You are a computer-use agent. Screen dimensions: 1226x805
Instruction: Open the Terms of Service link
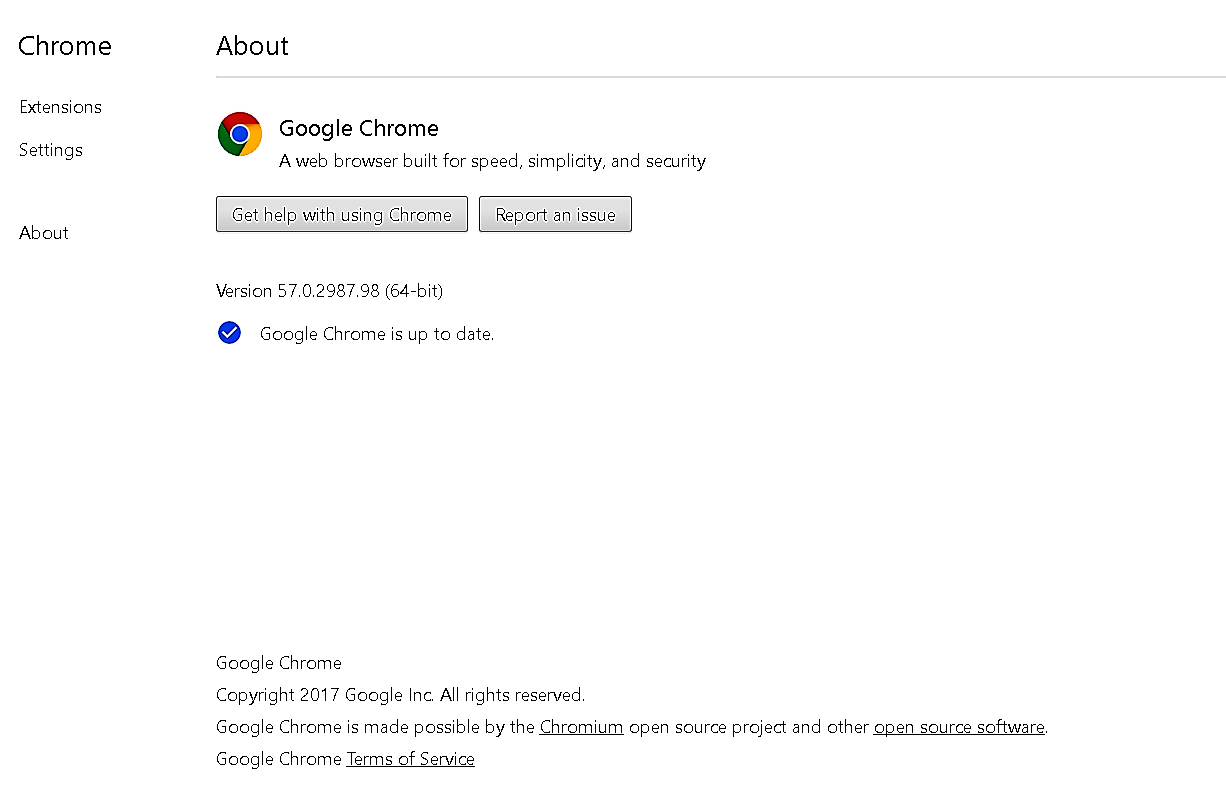pos(410,759)
